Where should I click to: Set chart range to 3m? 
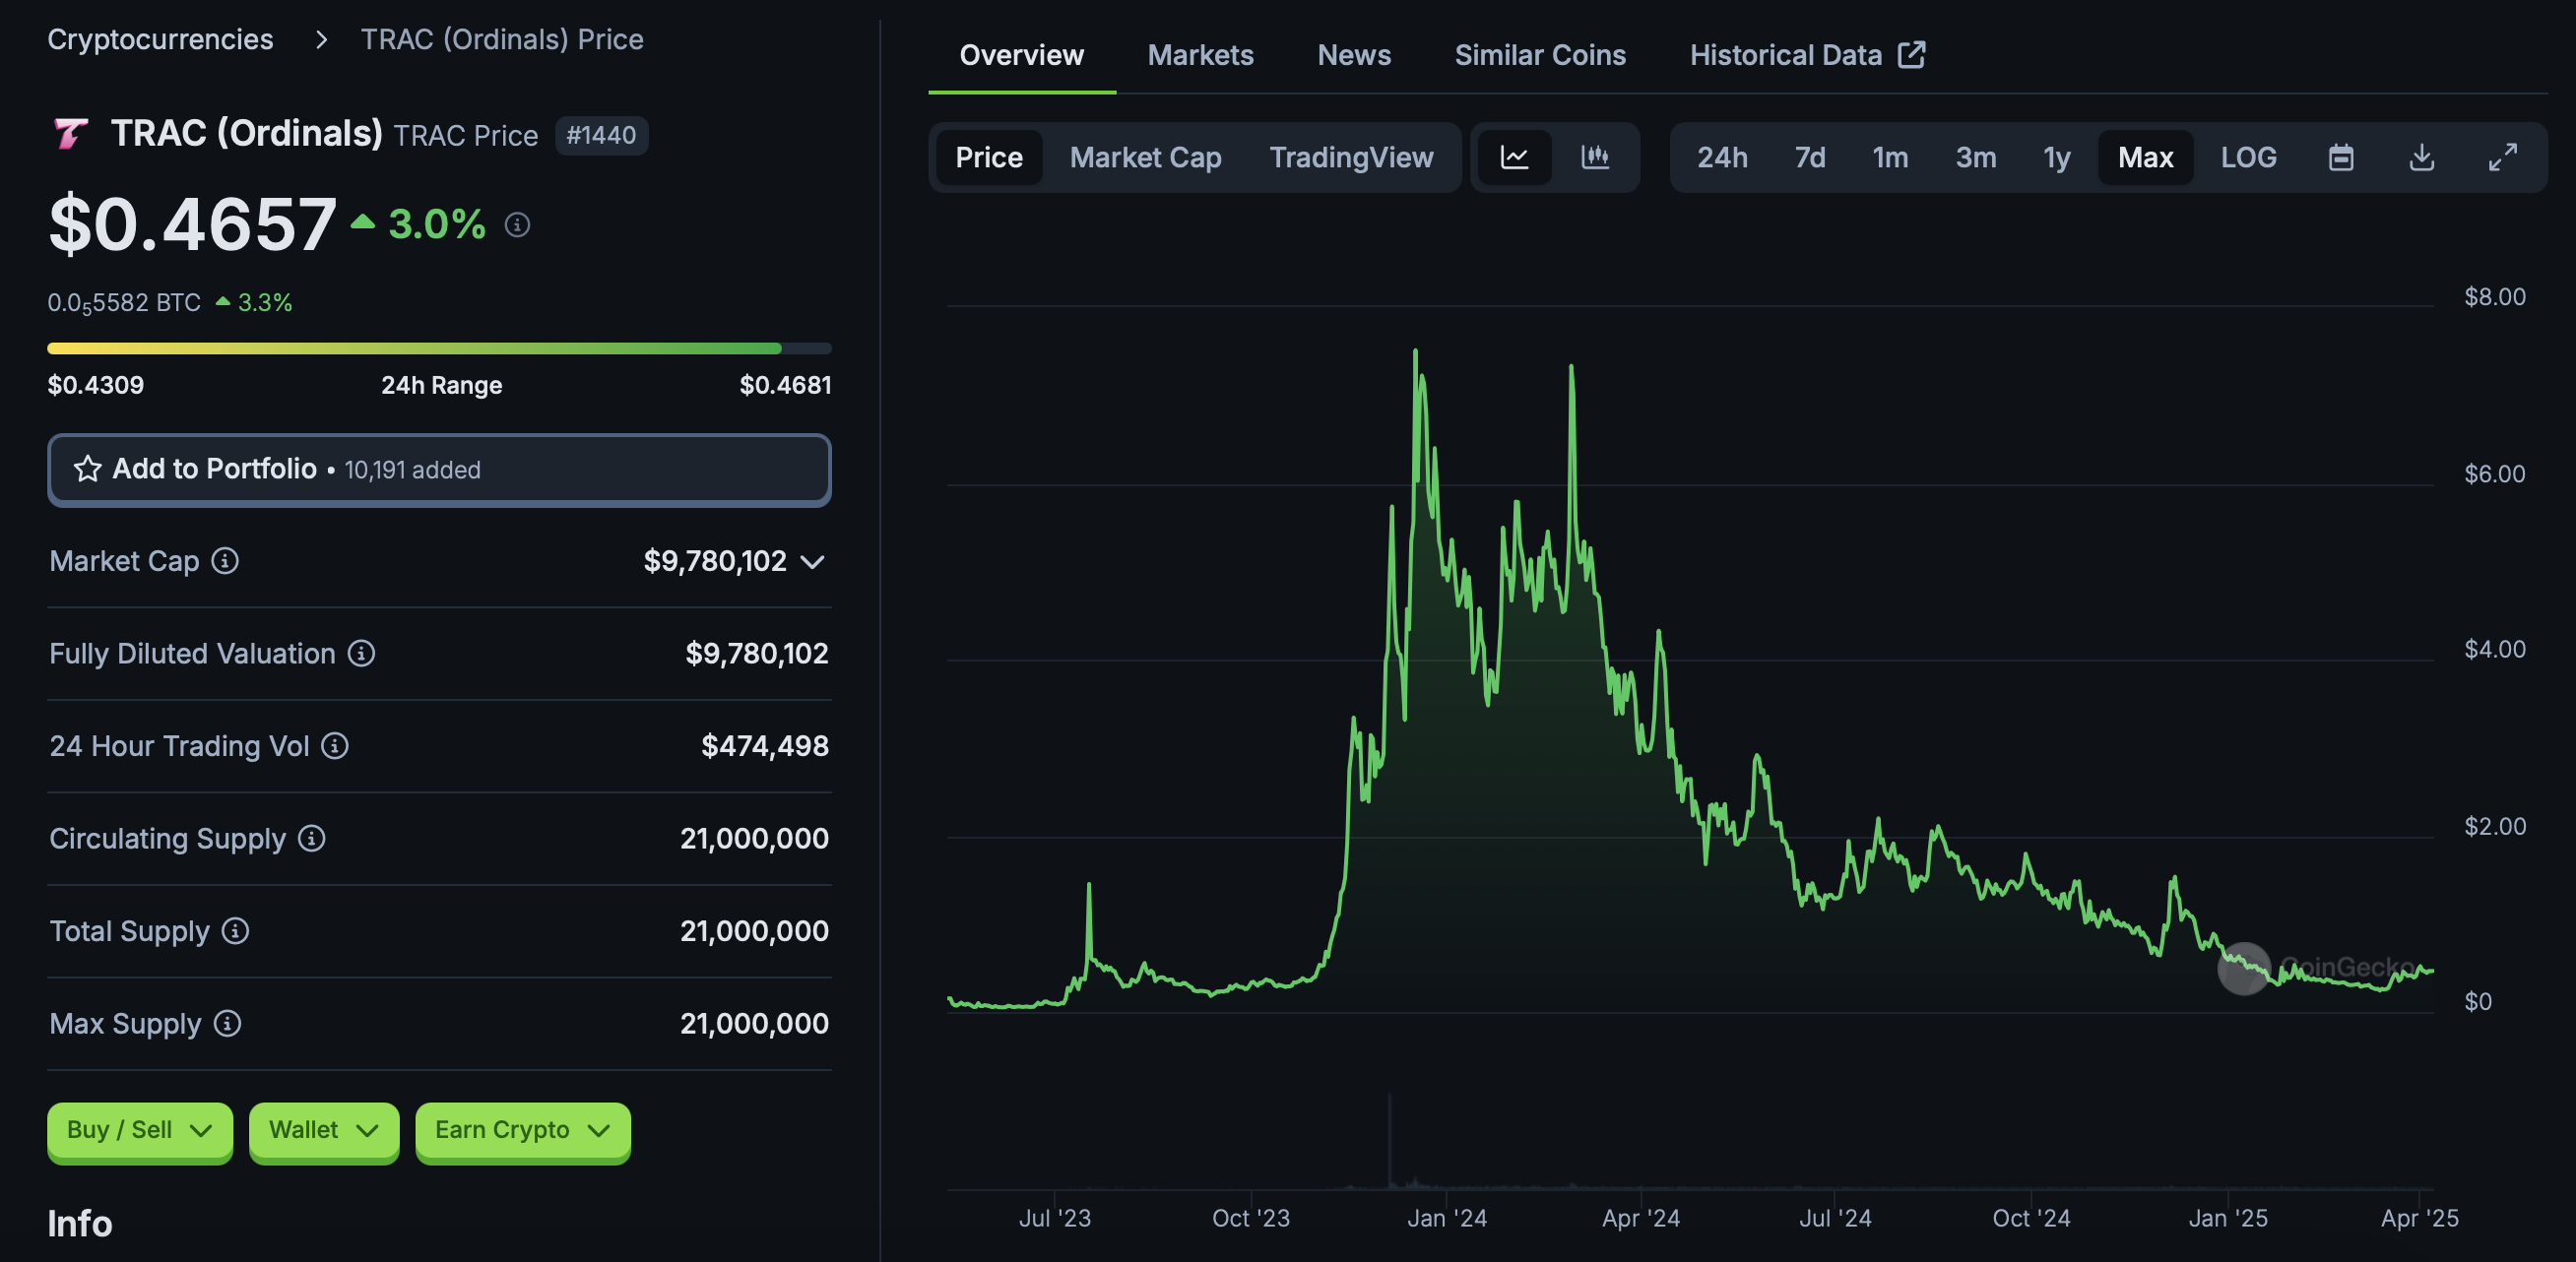tap(1975, 157)
